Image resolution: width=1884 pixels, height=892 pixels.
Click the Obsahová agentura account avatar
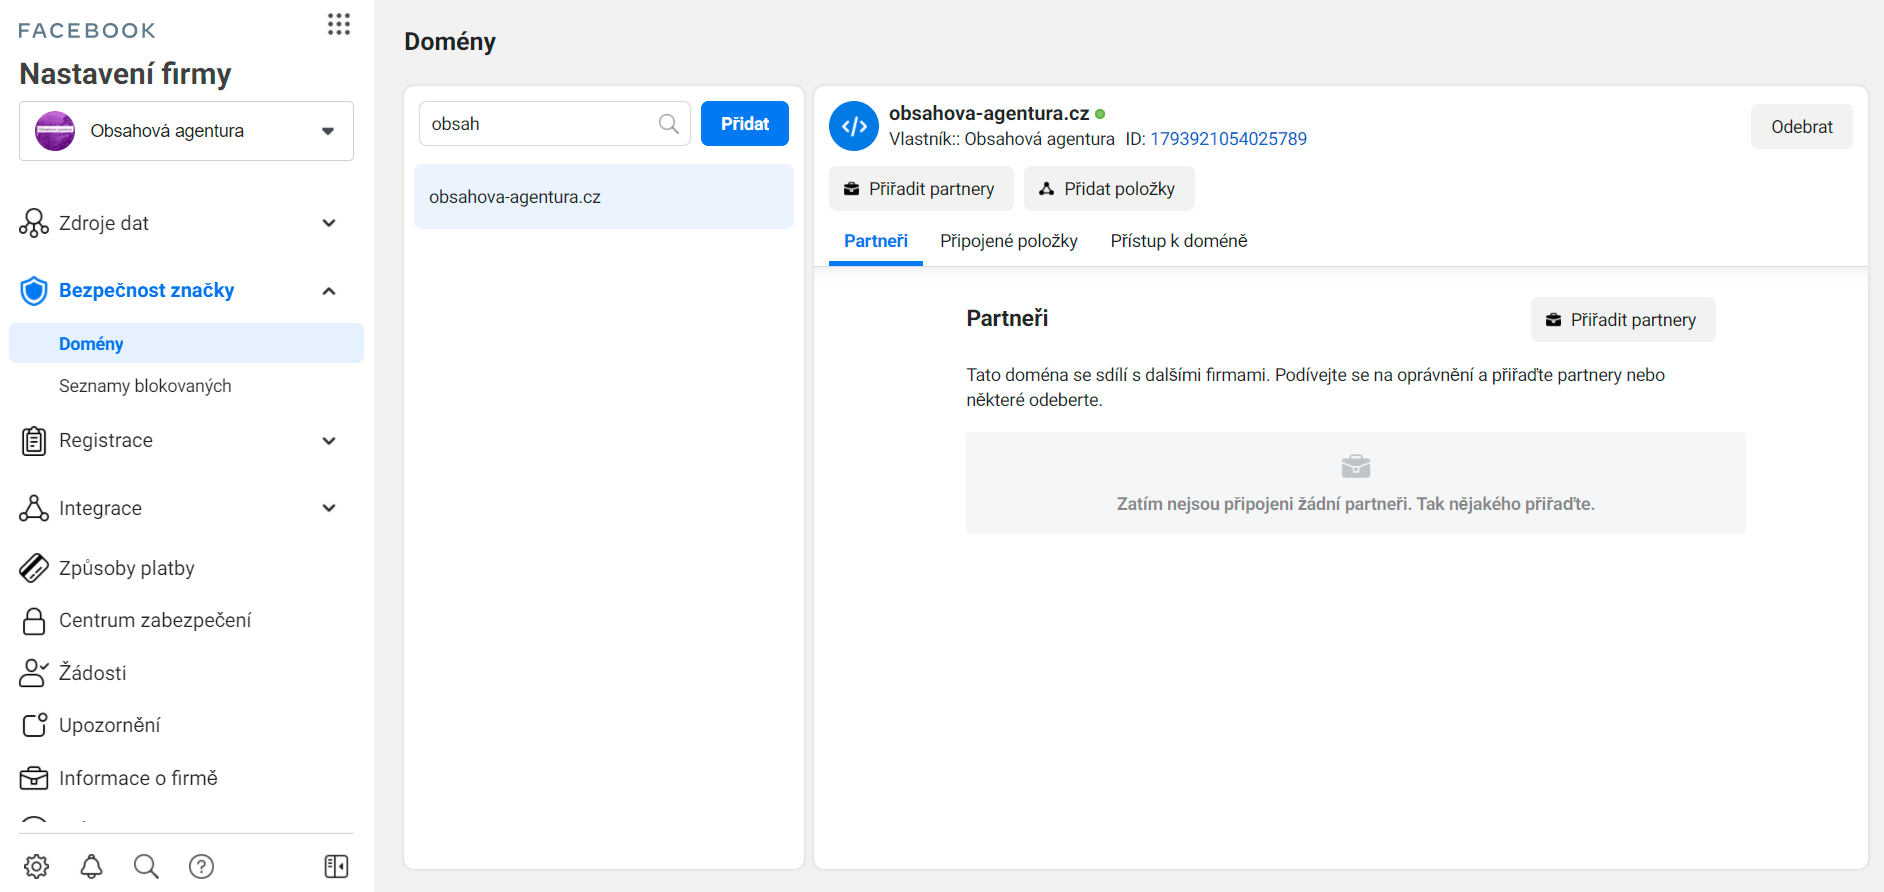point(55,131)
